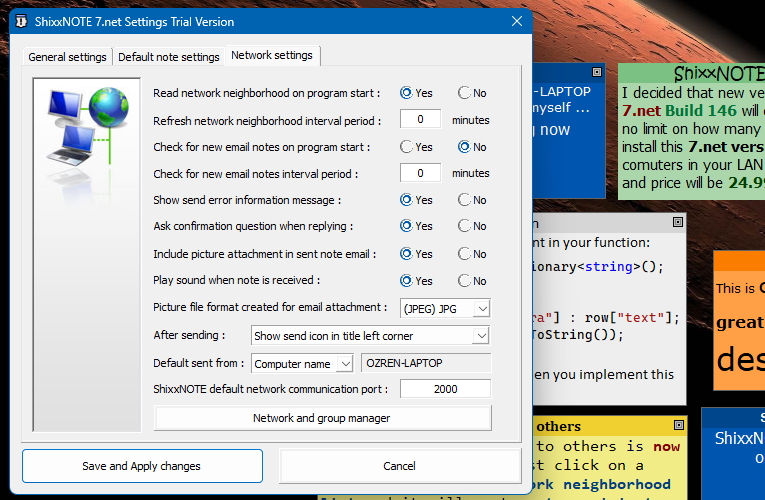Click the orange note behind the dialog

pos(739,320)
